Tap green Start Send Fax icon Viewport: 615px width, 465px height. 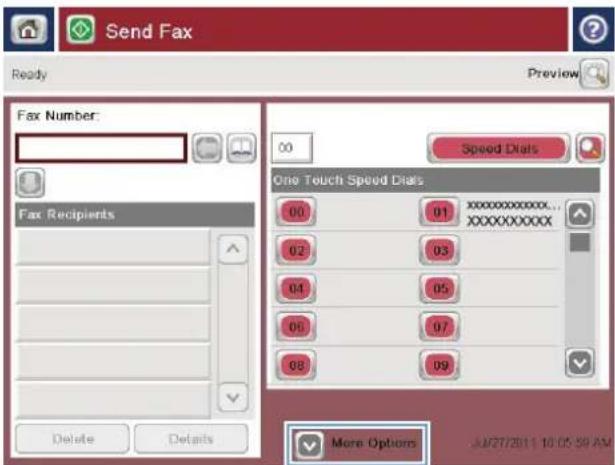(81, 29)
